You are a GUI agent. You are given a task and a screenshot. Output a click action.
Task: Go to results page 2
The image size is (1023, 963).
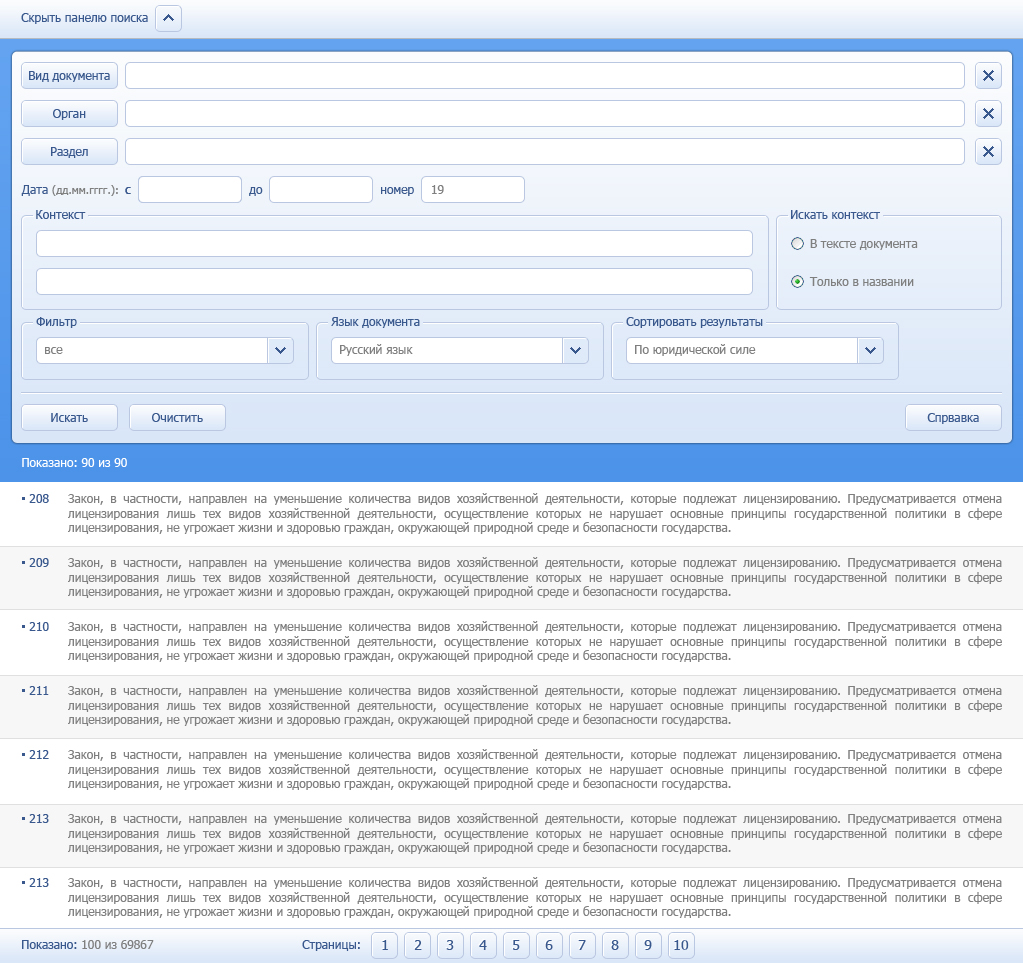418,945
